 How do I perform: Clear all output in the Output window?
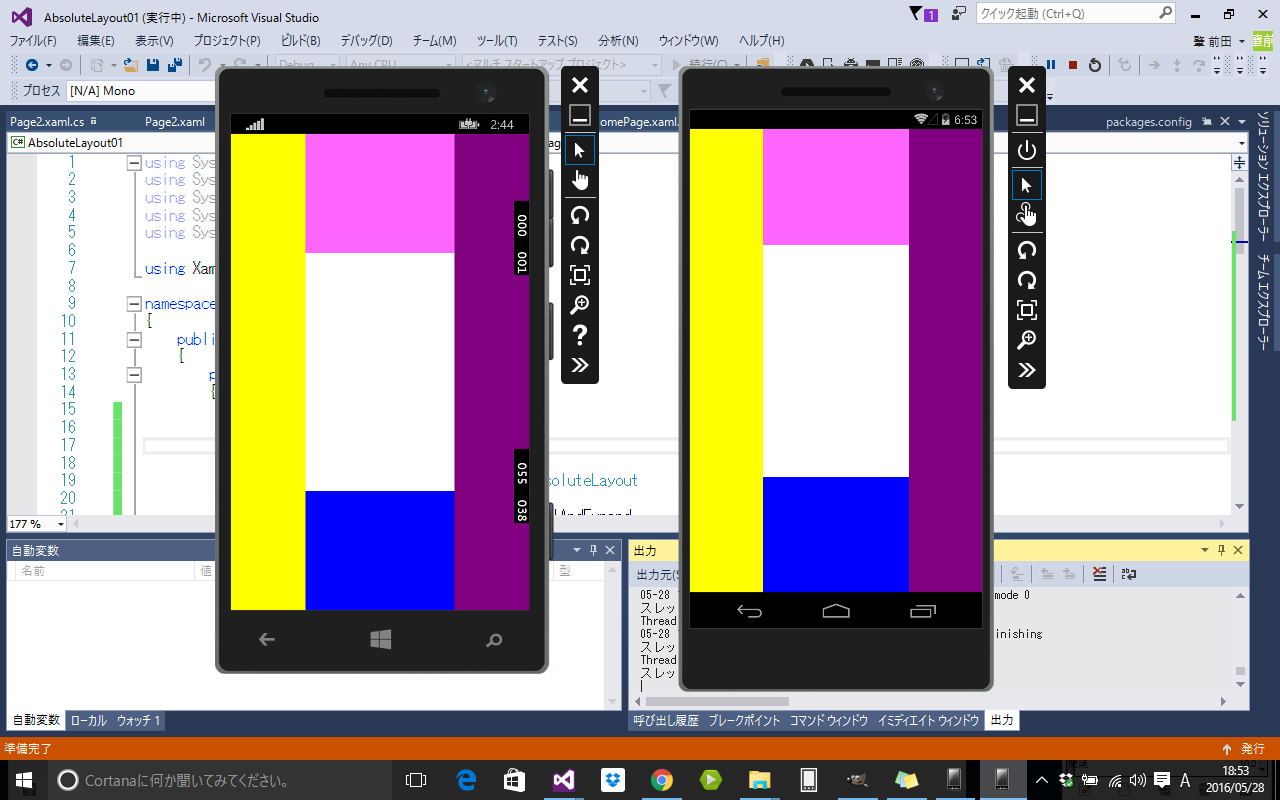(1100, 574)
